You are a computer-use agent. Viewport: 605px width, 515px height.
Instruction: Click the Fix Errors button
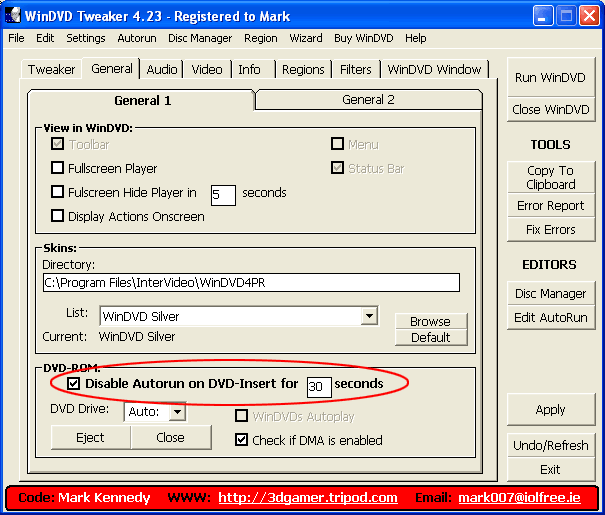pos(550,230)
